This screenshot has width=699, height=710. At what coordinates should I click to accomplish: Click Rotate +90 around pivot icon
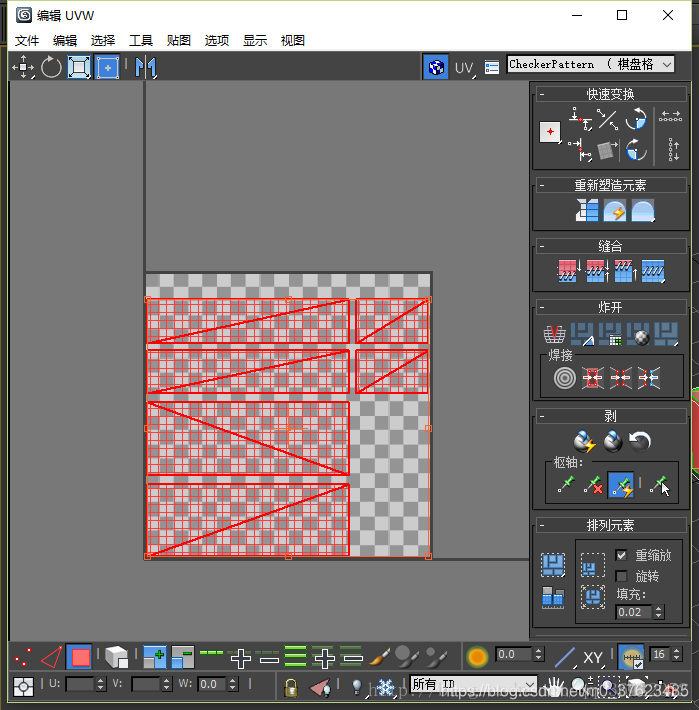(636, 119)
